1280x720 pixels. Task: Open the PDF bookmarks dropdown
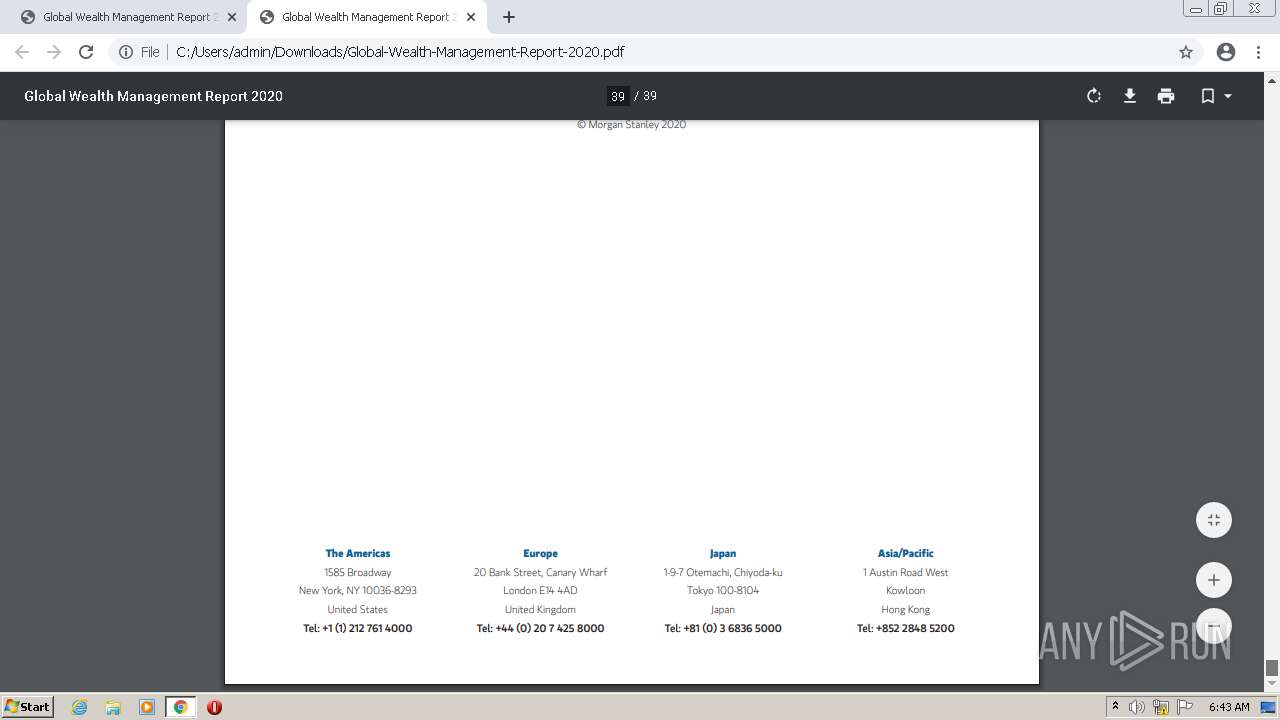(1216, 96)
